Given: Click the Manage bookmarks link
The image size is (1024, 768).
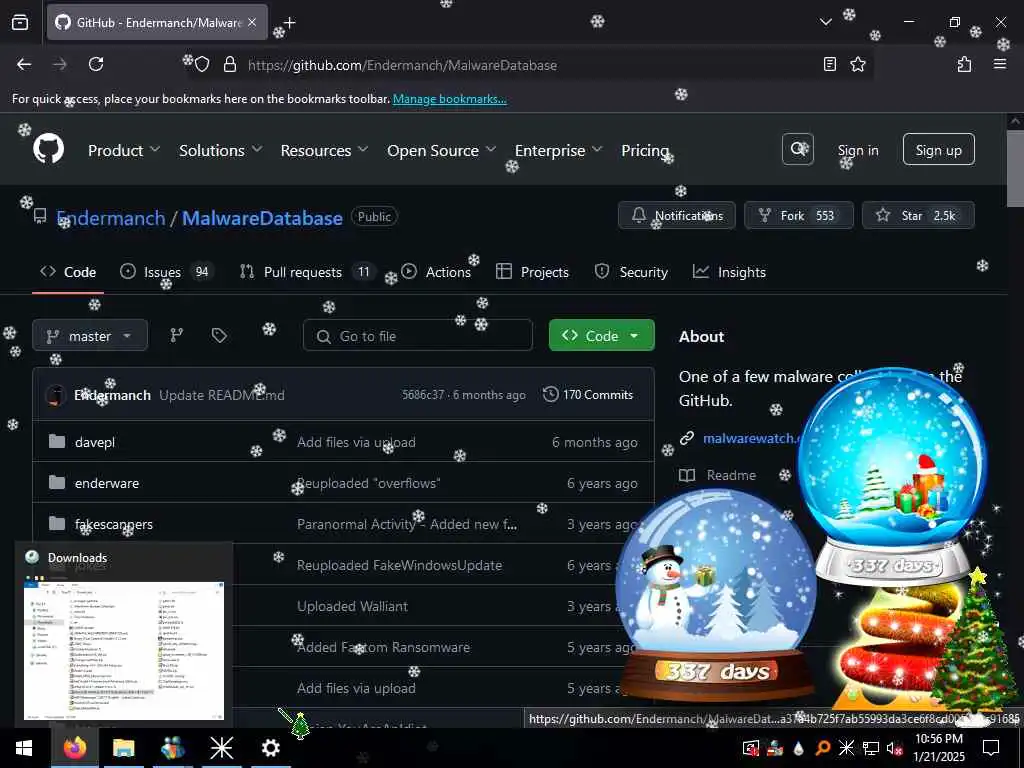Looking at the screenshot, I should (449, 99).
